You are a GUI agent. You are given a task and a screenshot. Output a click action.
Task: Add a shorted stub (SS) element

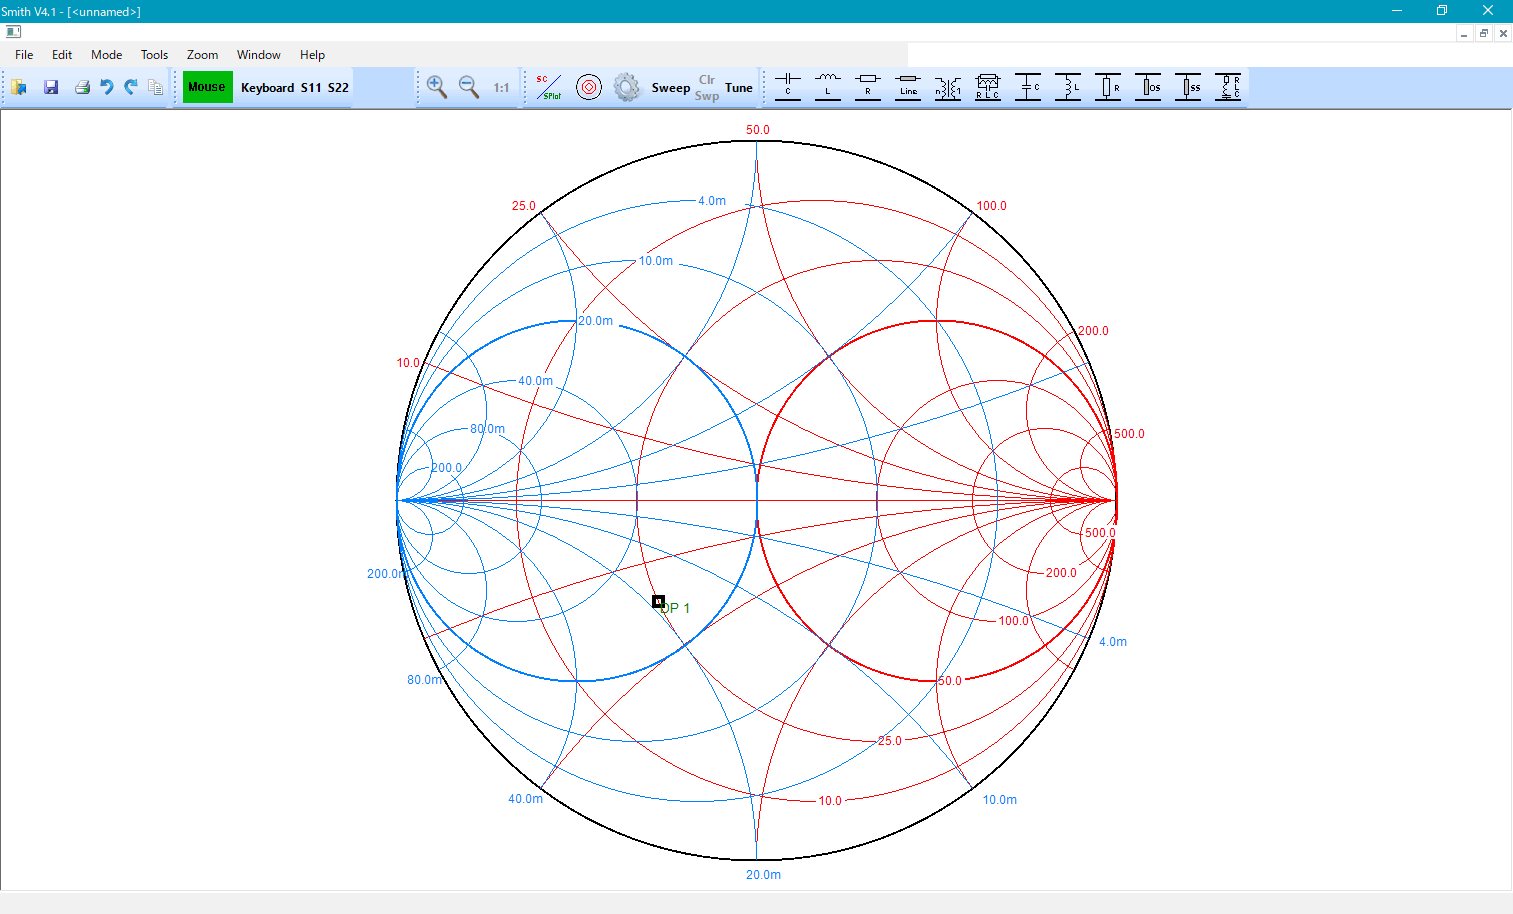[x=1188, y=87]
